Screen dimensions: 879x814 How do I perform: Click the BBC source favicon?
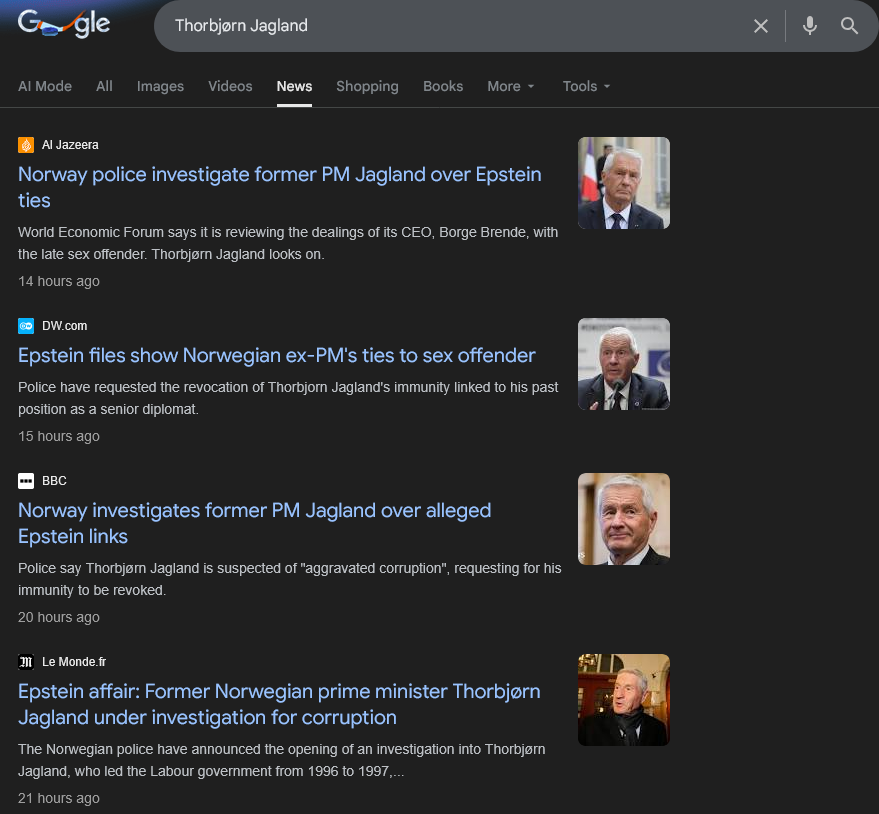[26, 481]
